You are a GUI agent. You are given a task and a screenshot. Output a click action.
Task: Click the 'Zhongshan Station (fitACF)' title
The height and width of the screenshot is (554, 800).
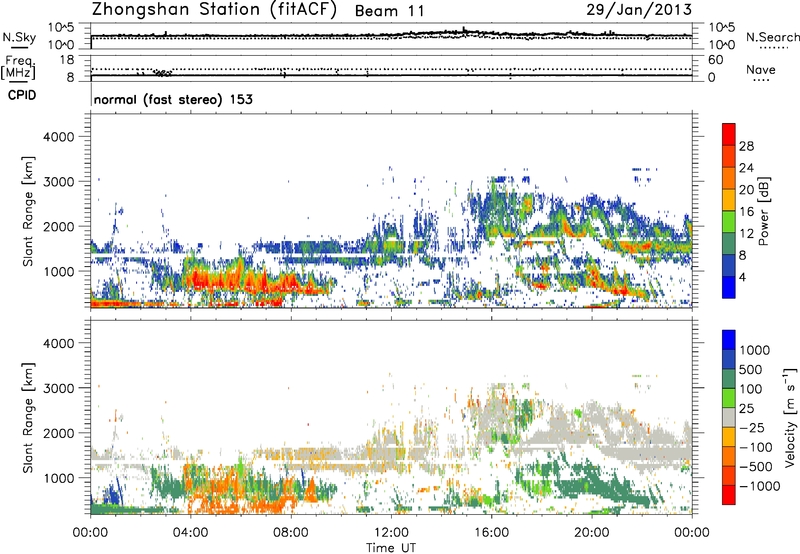pyautogui.click(x=214, y=10)
